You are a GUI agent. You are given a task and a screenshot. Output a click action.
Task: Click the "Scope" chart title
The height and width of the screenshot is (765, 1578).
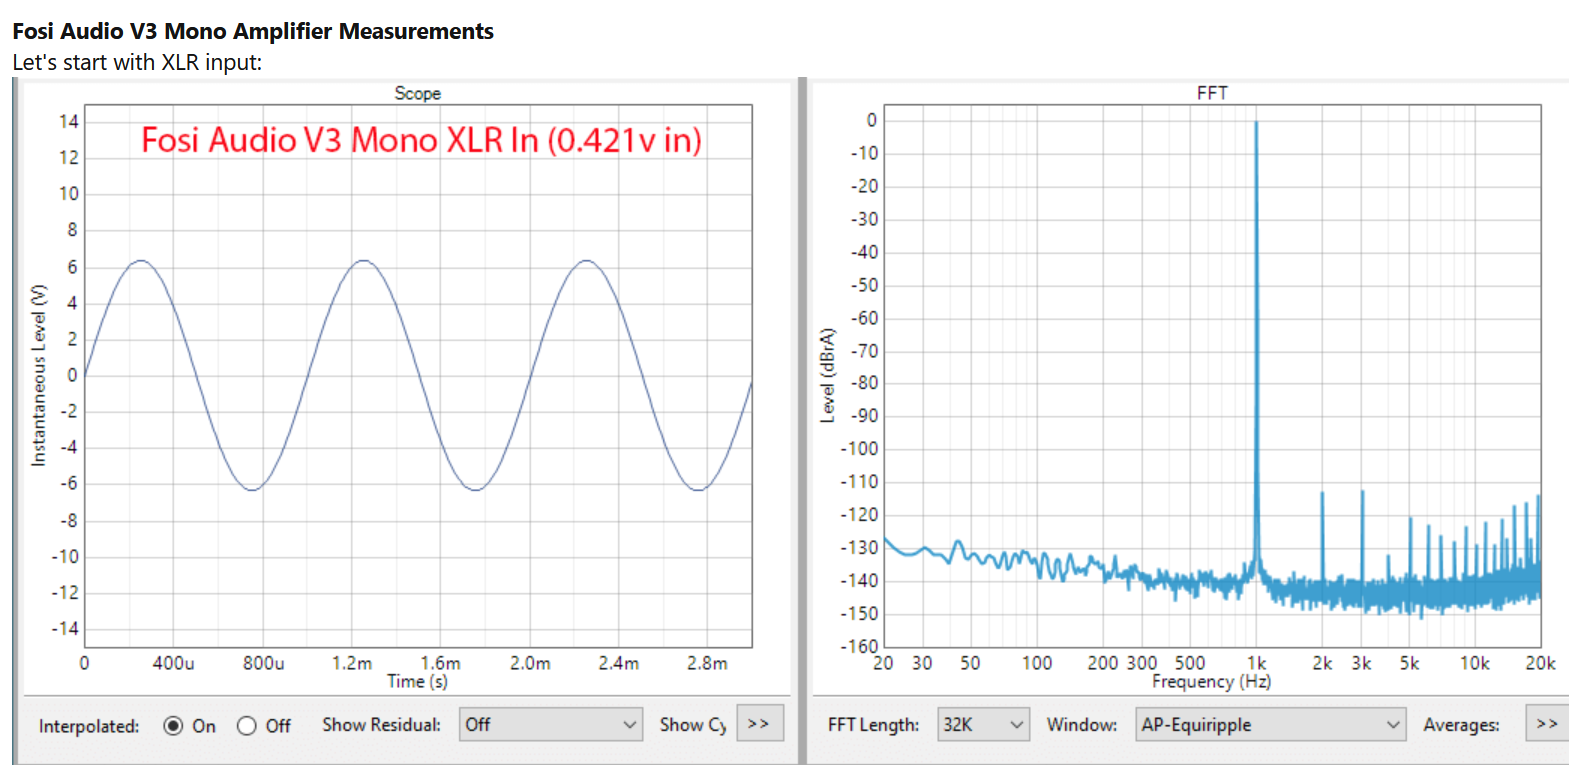pyautogui.click(x=417, y=93)
